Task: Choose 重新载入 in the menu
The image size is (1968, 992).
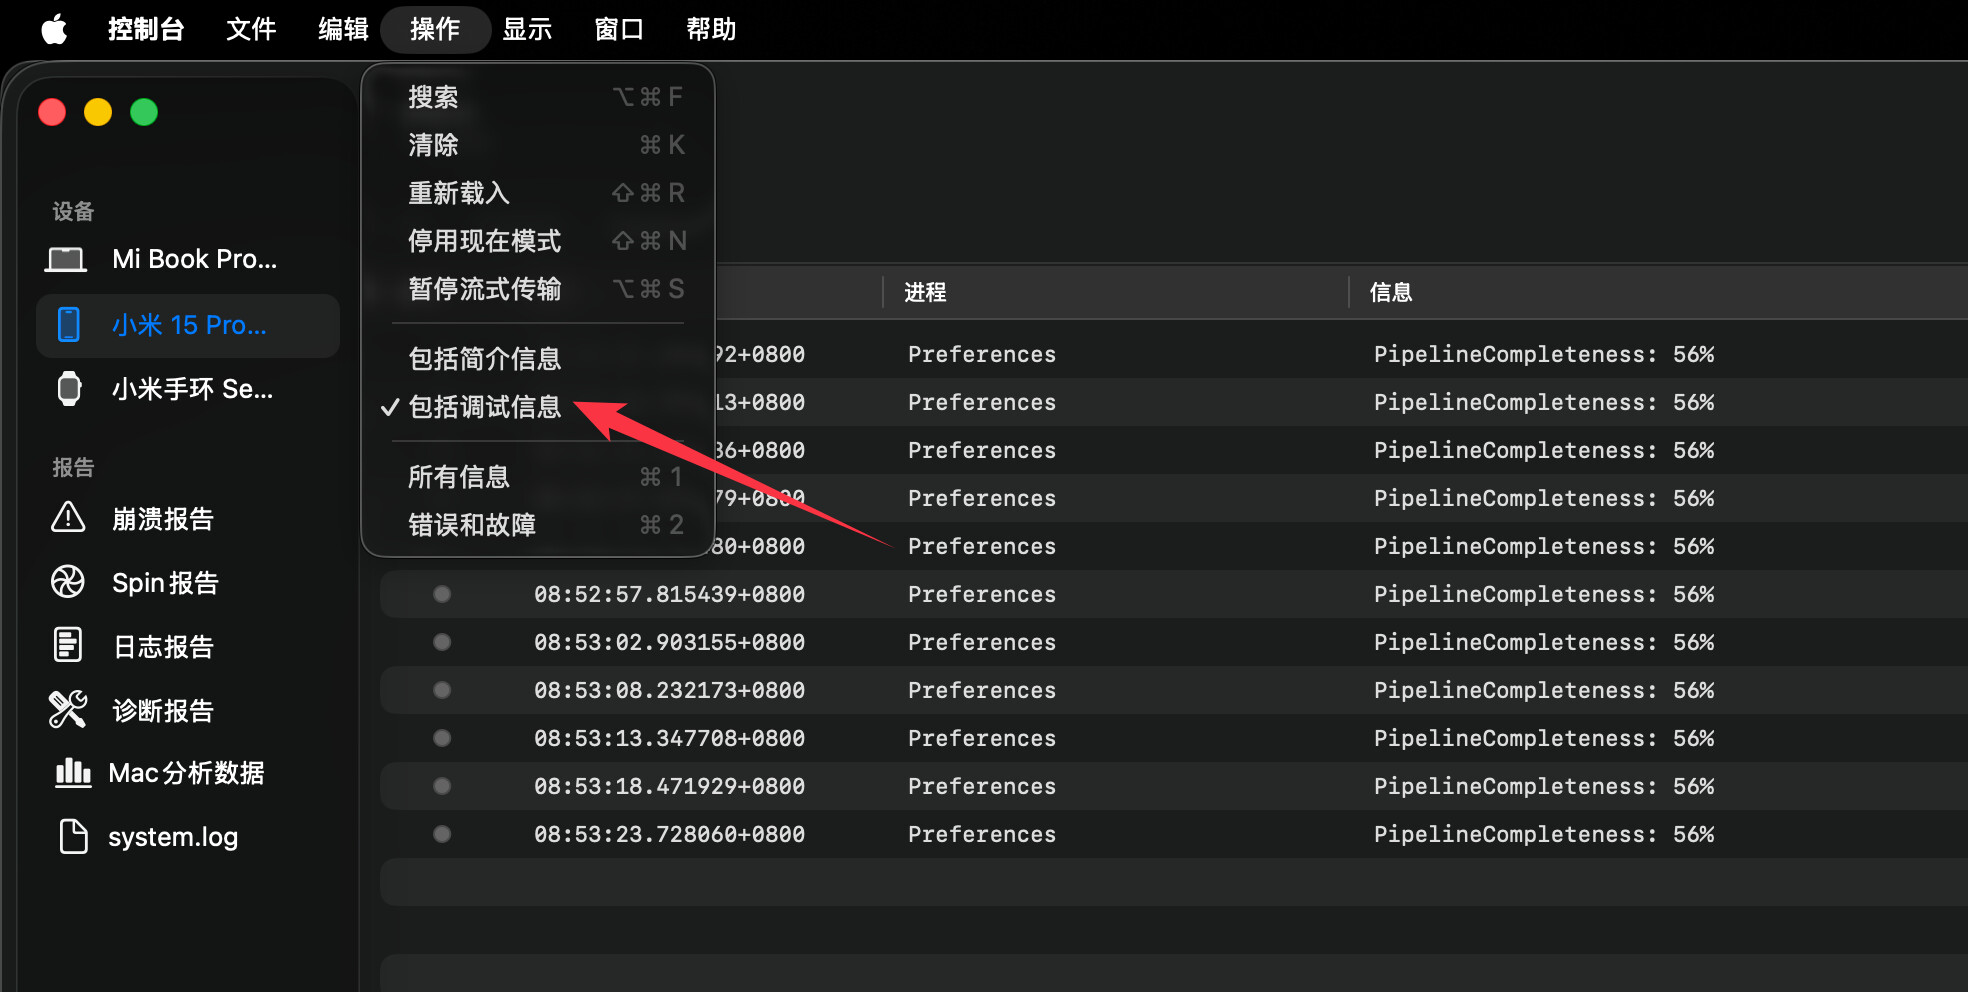Action: 538,193
